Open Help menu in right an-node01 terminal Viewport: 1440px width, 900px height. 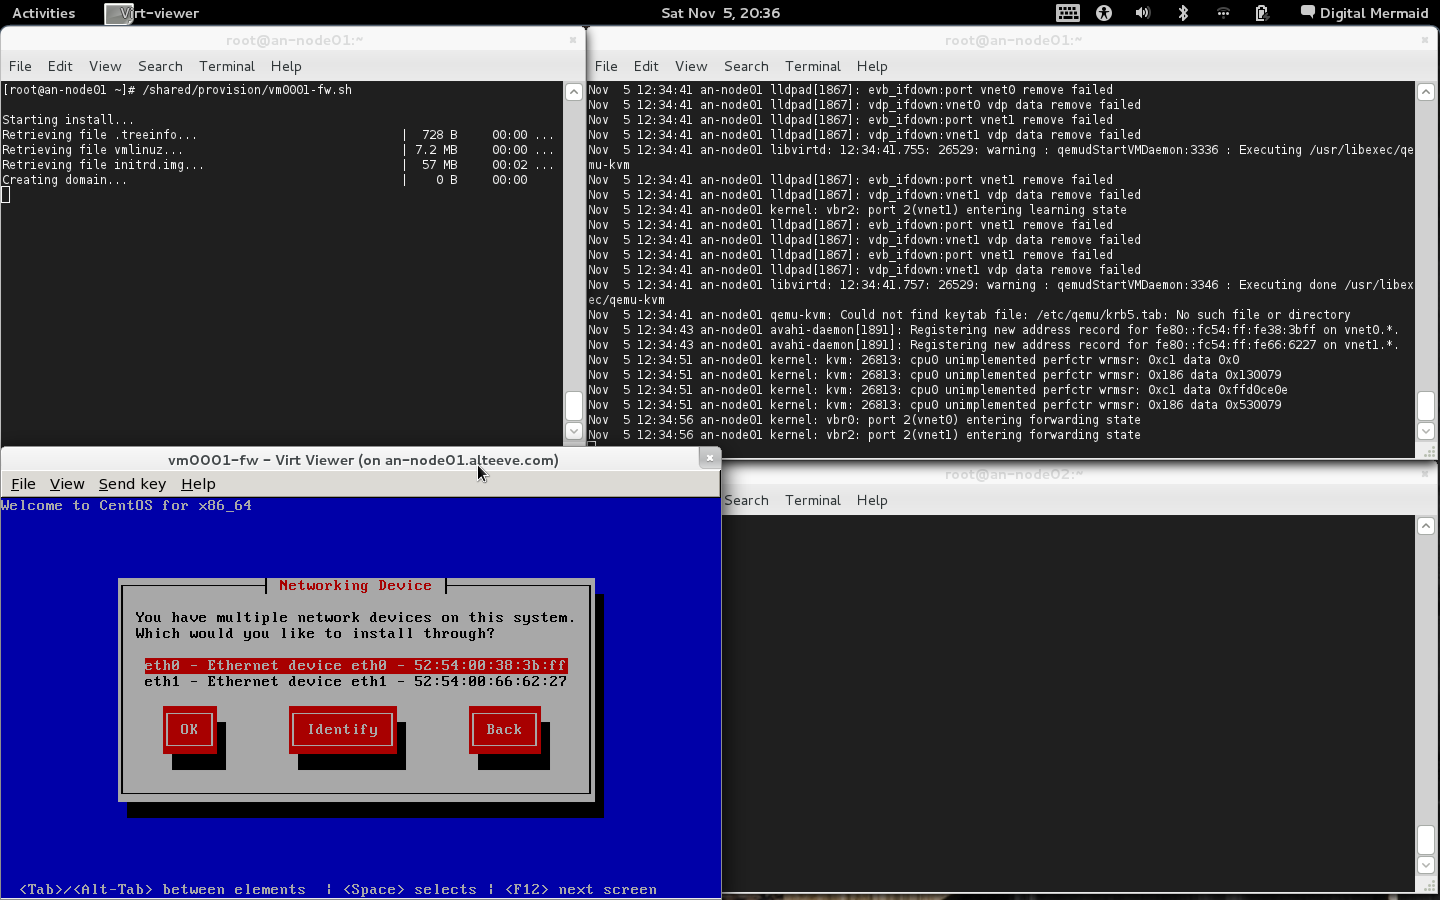tap(872, 66)
